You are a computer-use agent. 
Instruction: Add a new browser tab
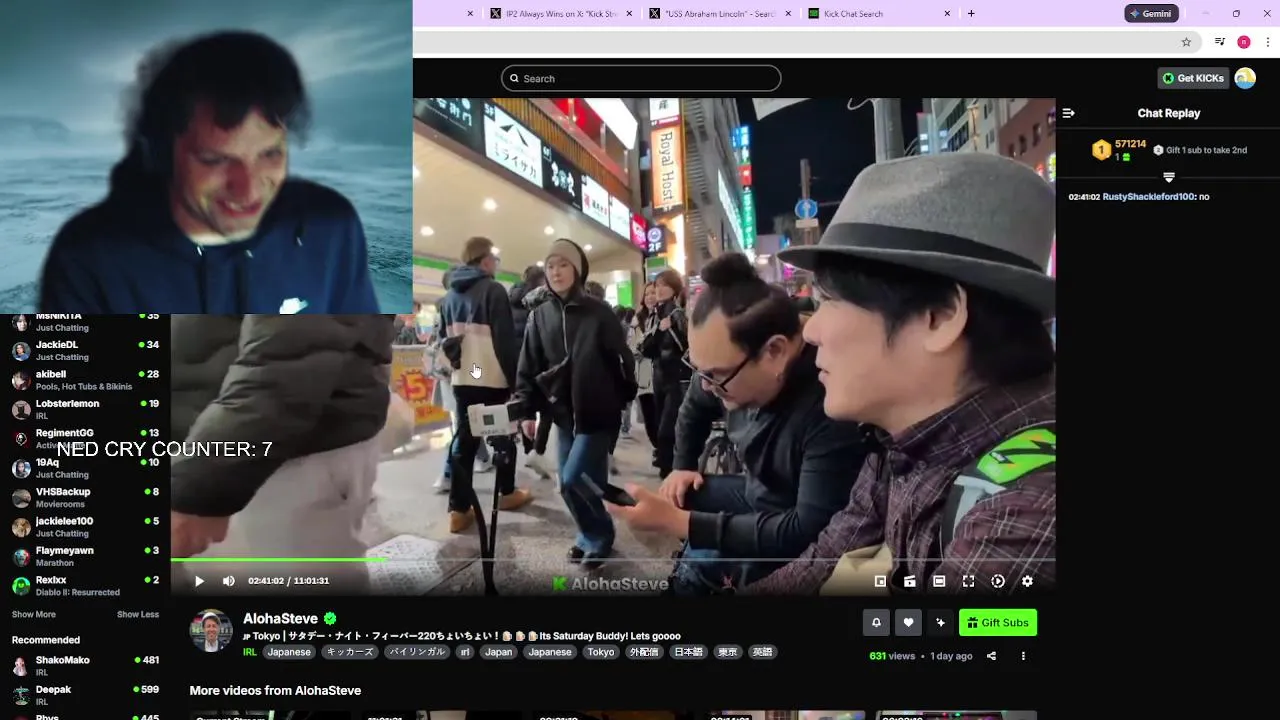click(x=971, y=13)
